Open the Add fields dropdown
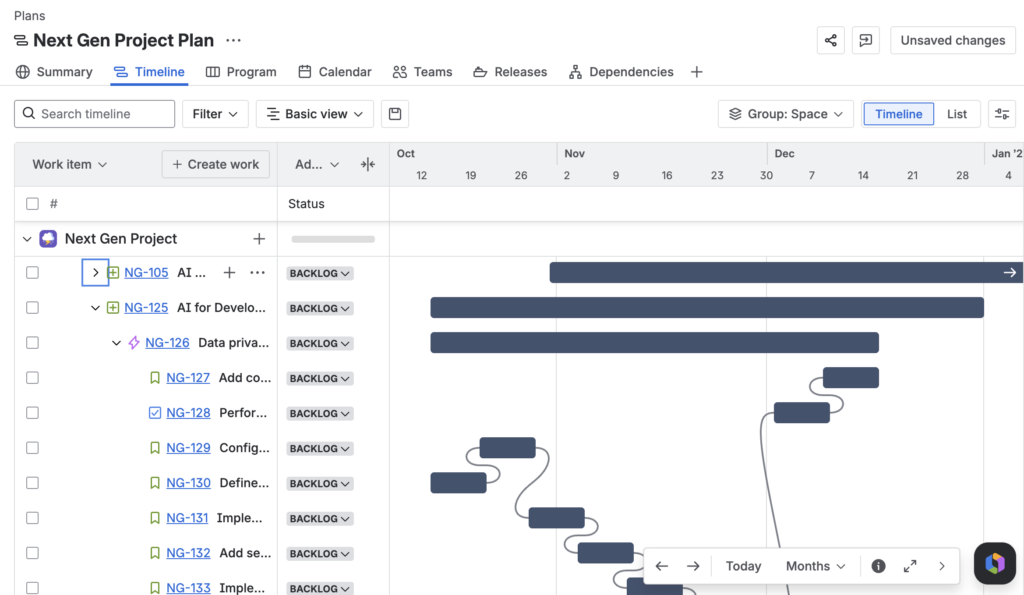 (317, 165)
